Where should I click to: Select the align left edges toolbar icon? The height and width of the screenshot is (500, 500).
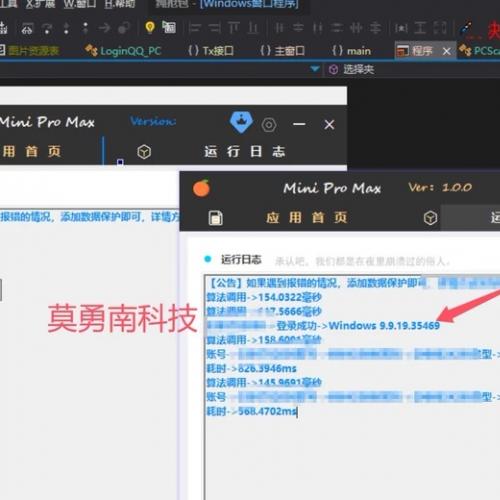pyautogui.click(x=194, y=28)
